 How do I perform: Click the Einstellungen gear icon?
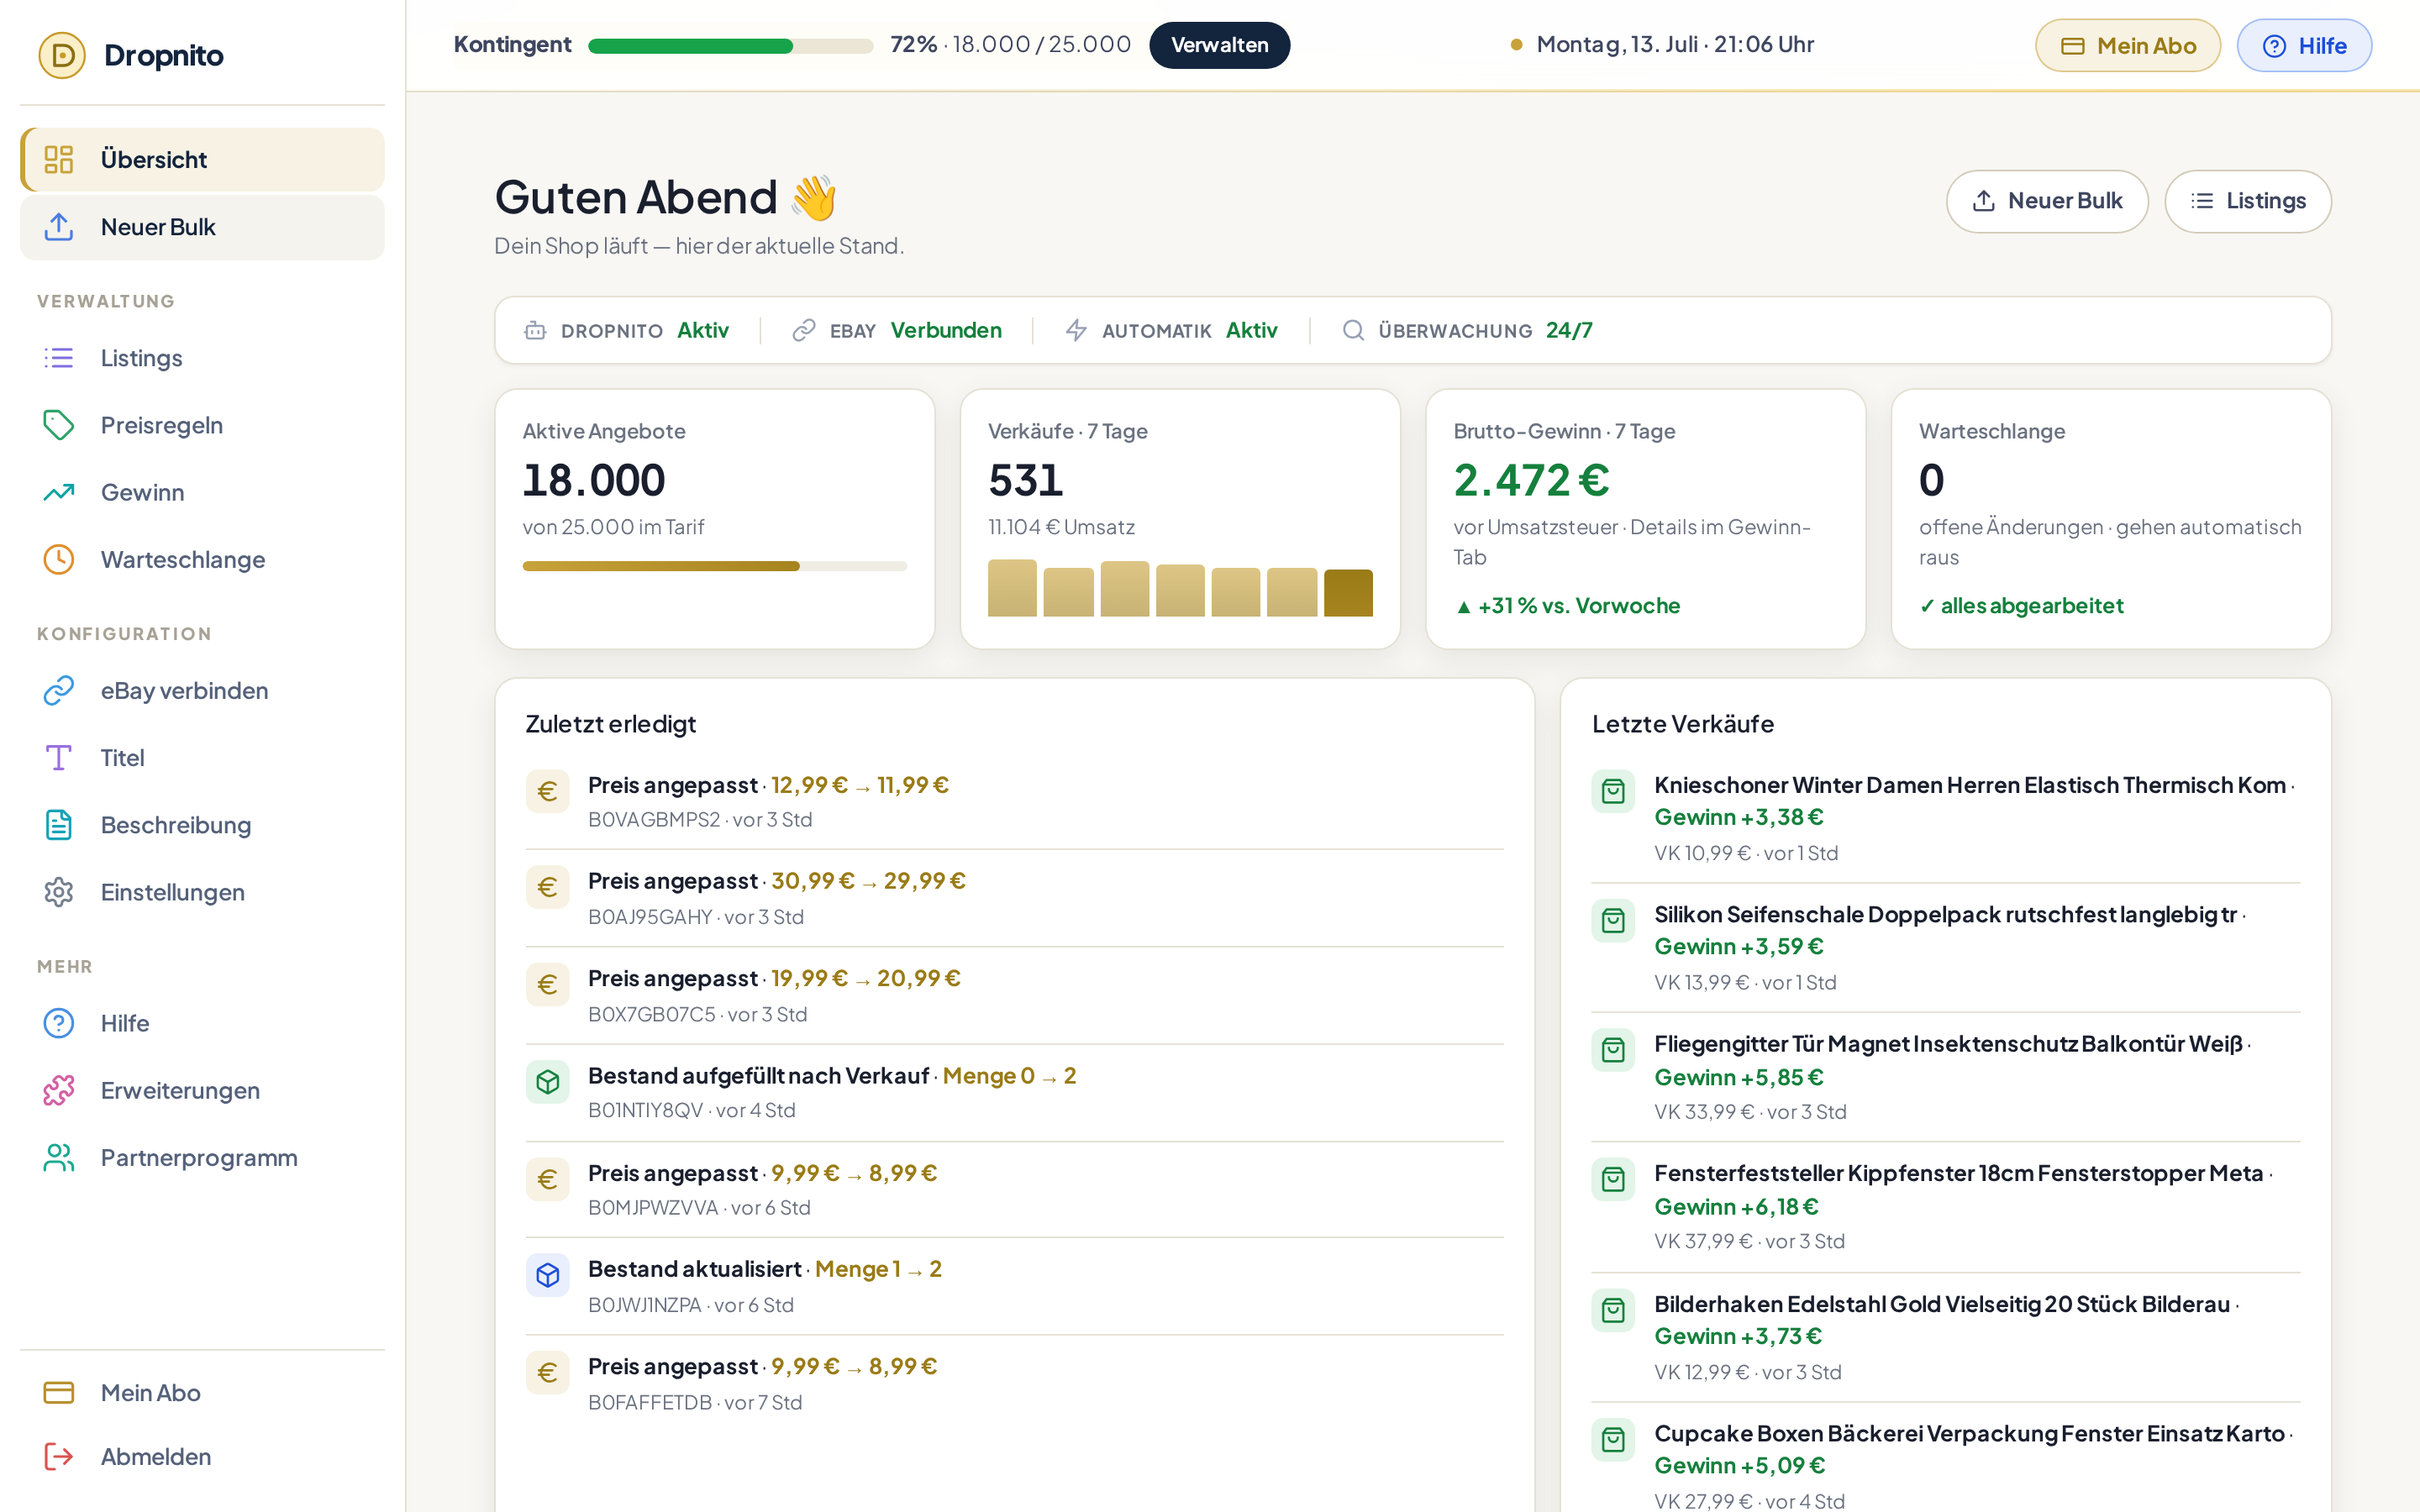tap(59, 891)
